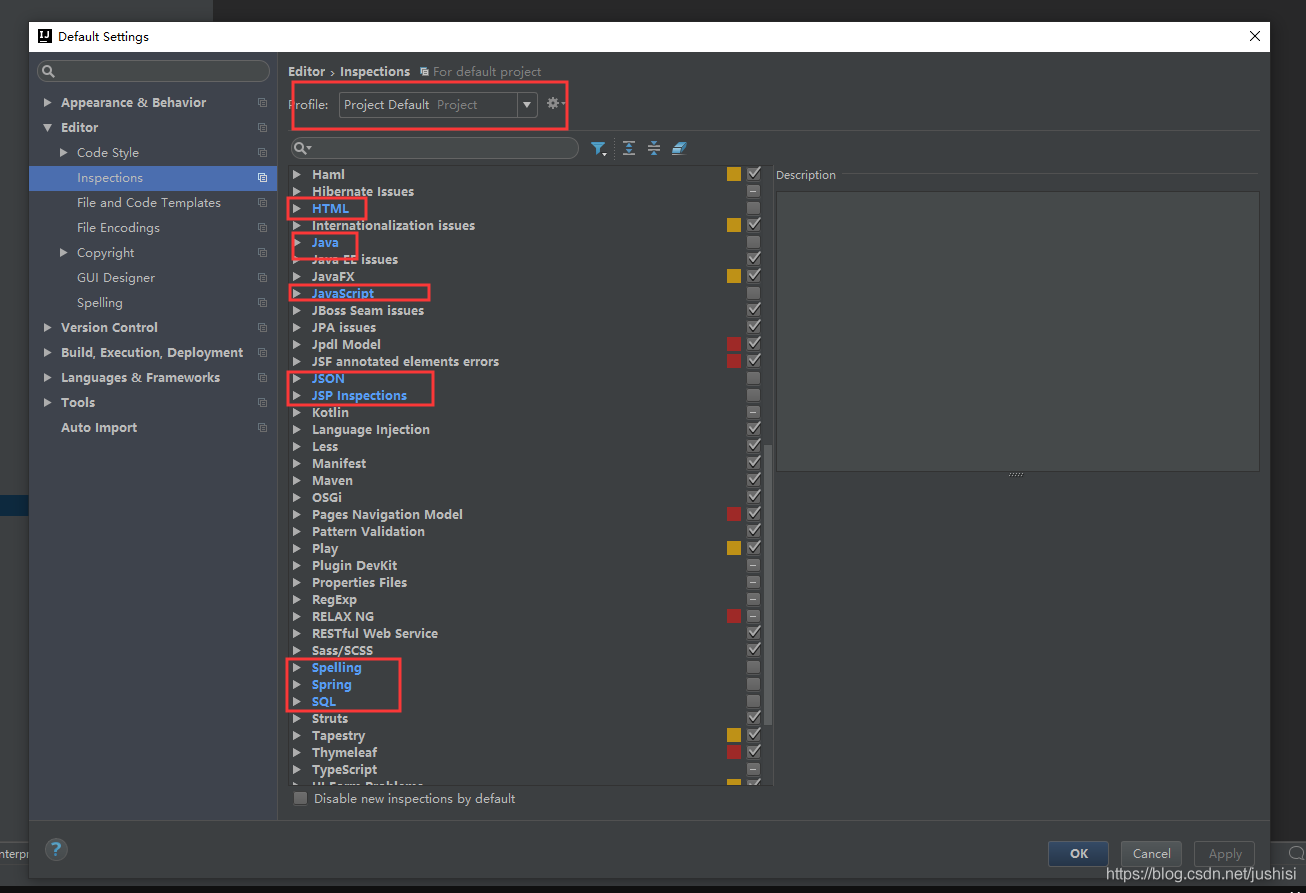Viewport: 1306px width, 893px height.
Task: Focus the inspections search field
Action: pyautogui.click(x=435, y=148)
